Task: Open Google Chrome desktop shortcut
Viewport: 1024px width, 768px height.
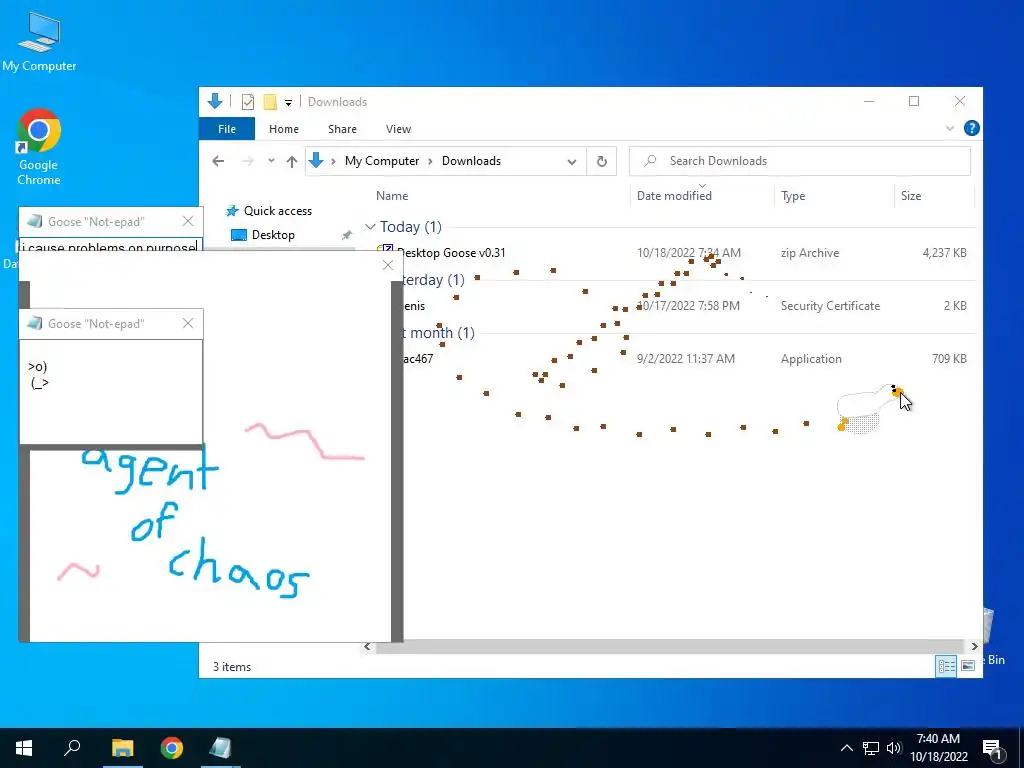Action: tap(39, 147)
